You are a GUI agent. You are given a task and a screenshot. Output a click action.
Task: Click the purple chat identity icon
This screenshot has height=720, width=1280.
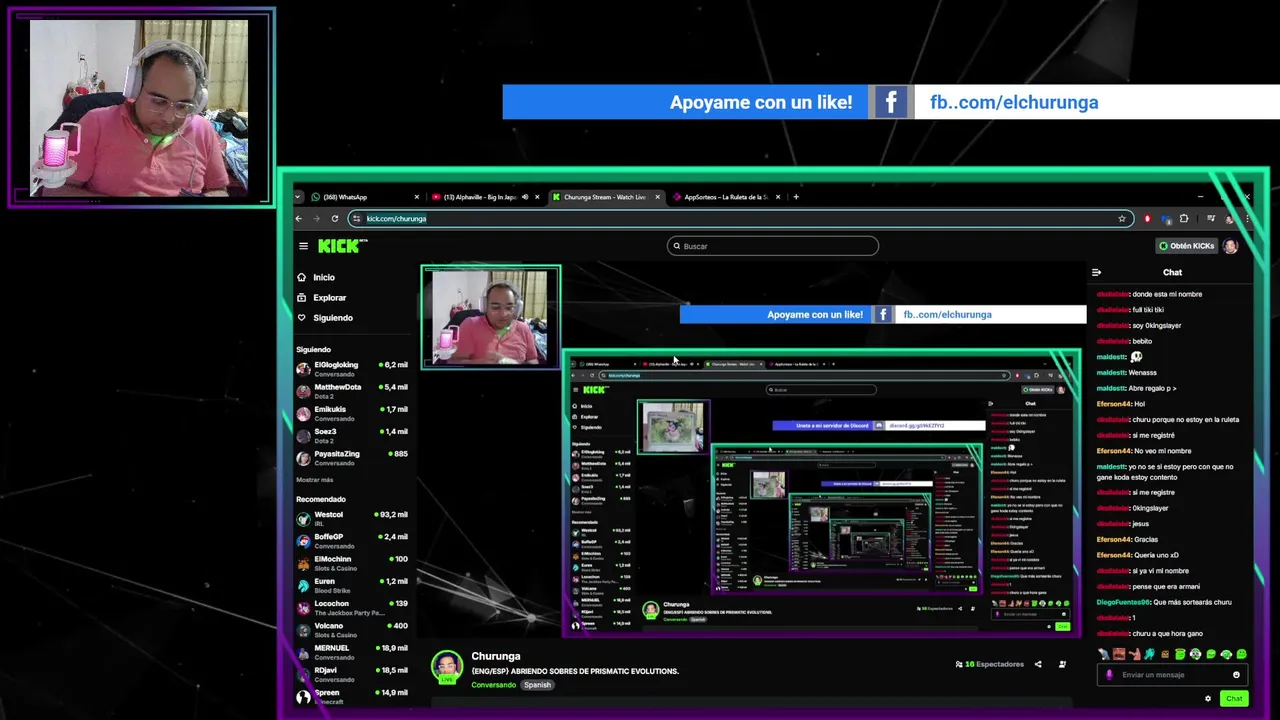(x=1109, y=675)
